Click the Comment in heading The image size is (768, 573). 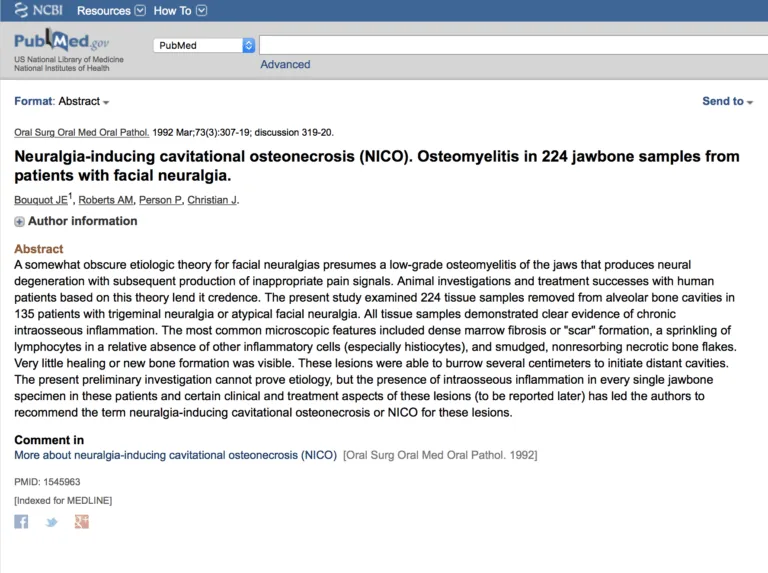coord(49,440)
